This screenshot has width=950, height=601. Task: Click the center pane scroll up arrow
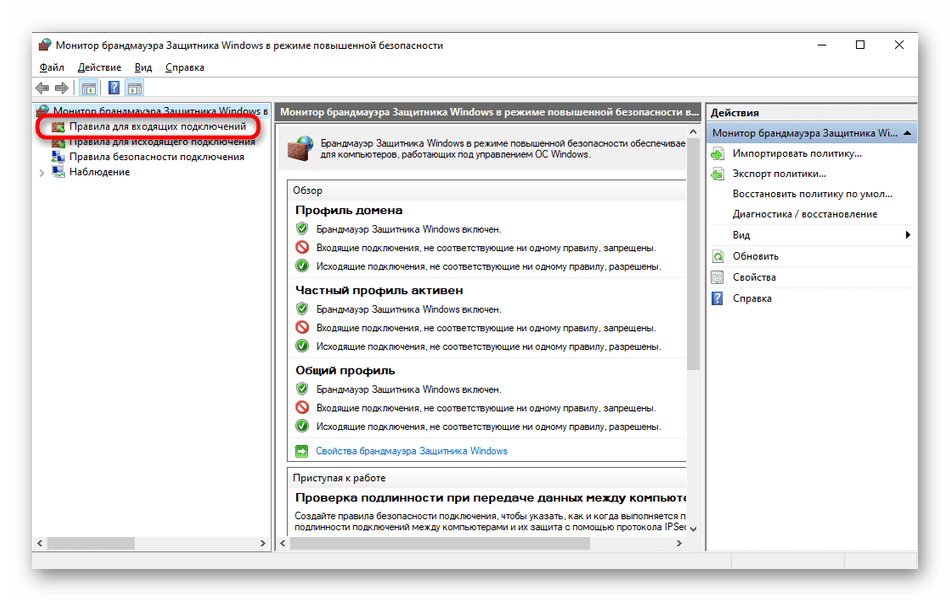click(x=693, y=131)
